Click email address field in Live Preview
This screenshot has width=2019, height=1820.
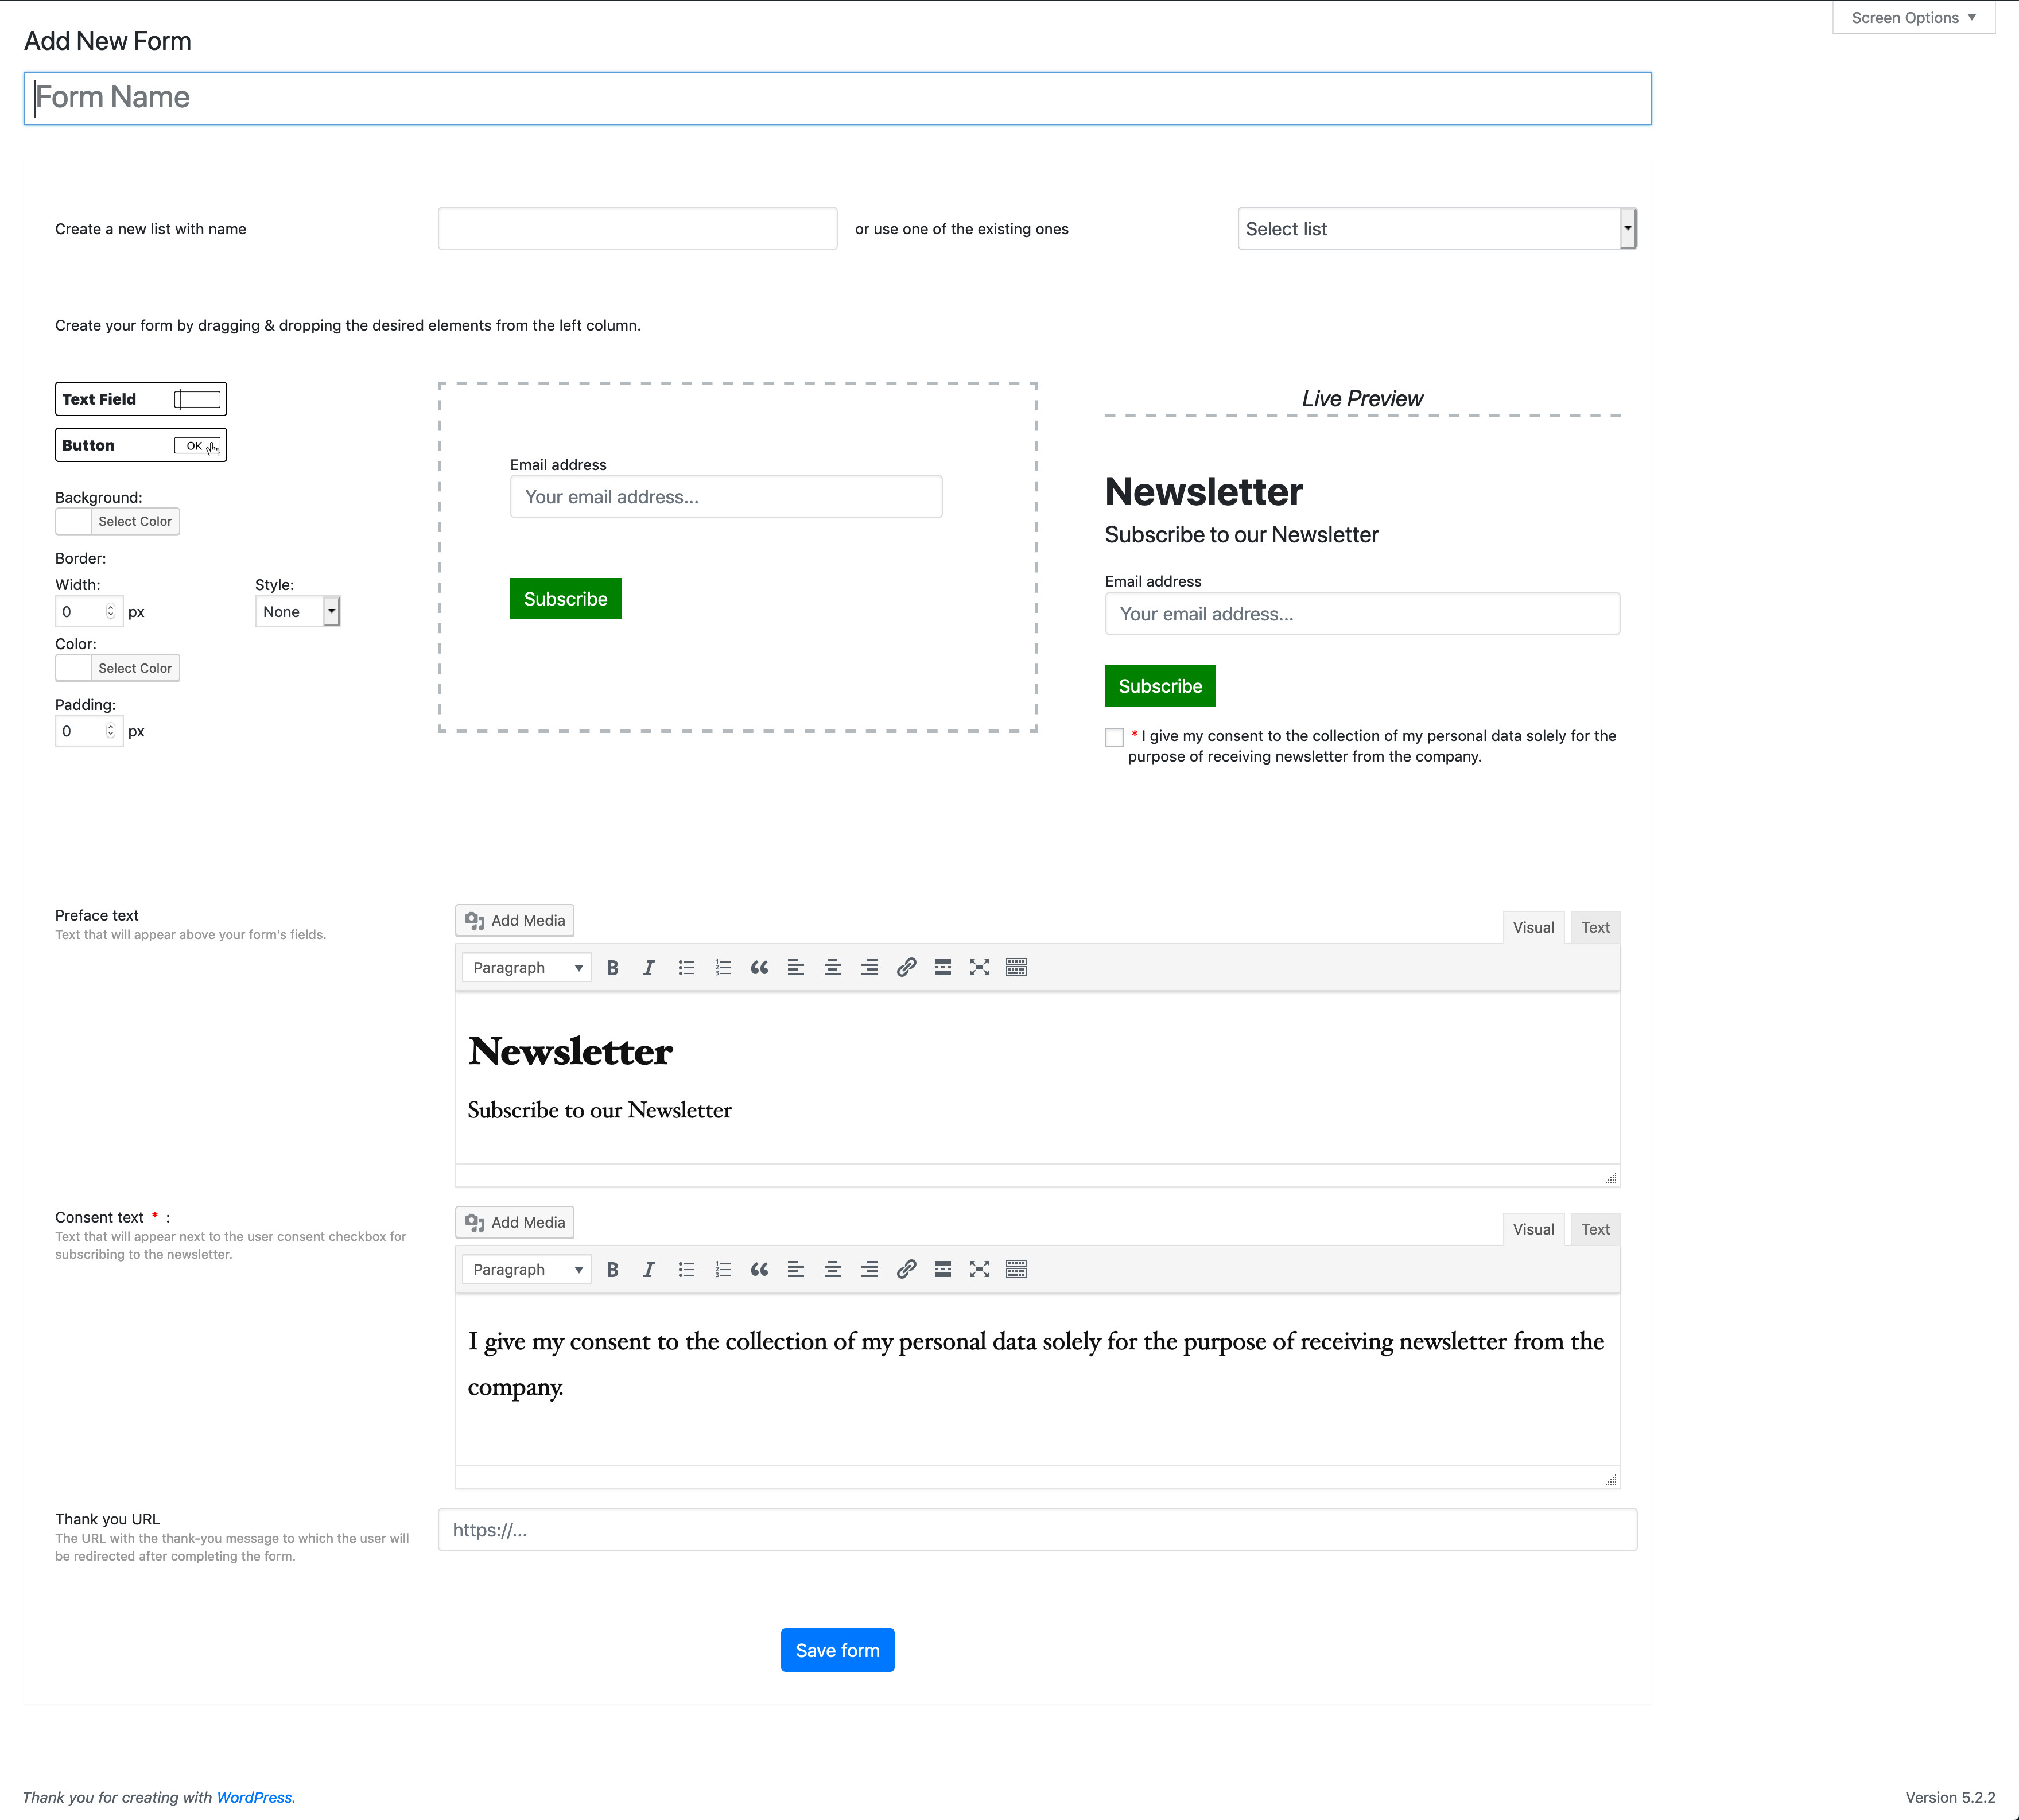click(x=1362, y=614)
